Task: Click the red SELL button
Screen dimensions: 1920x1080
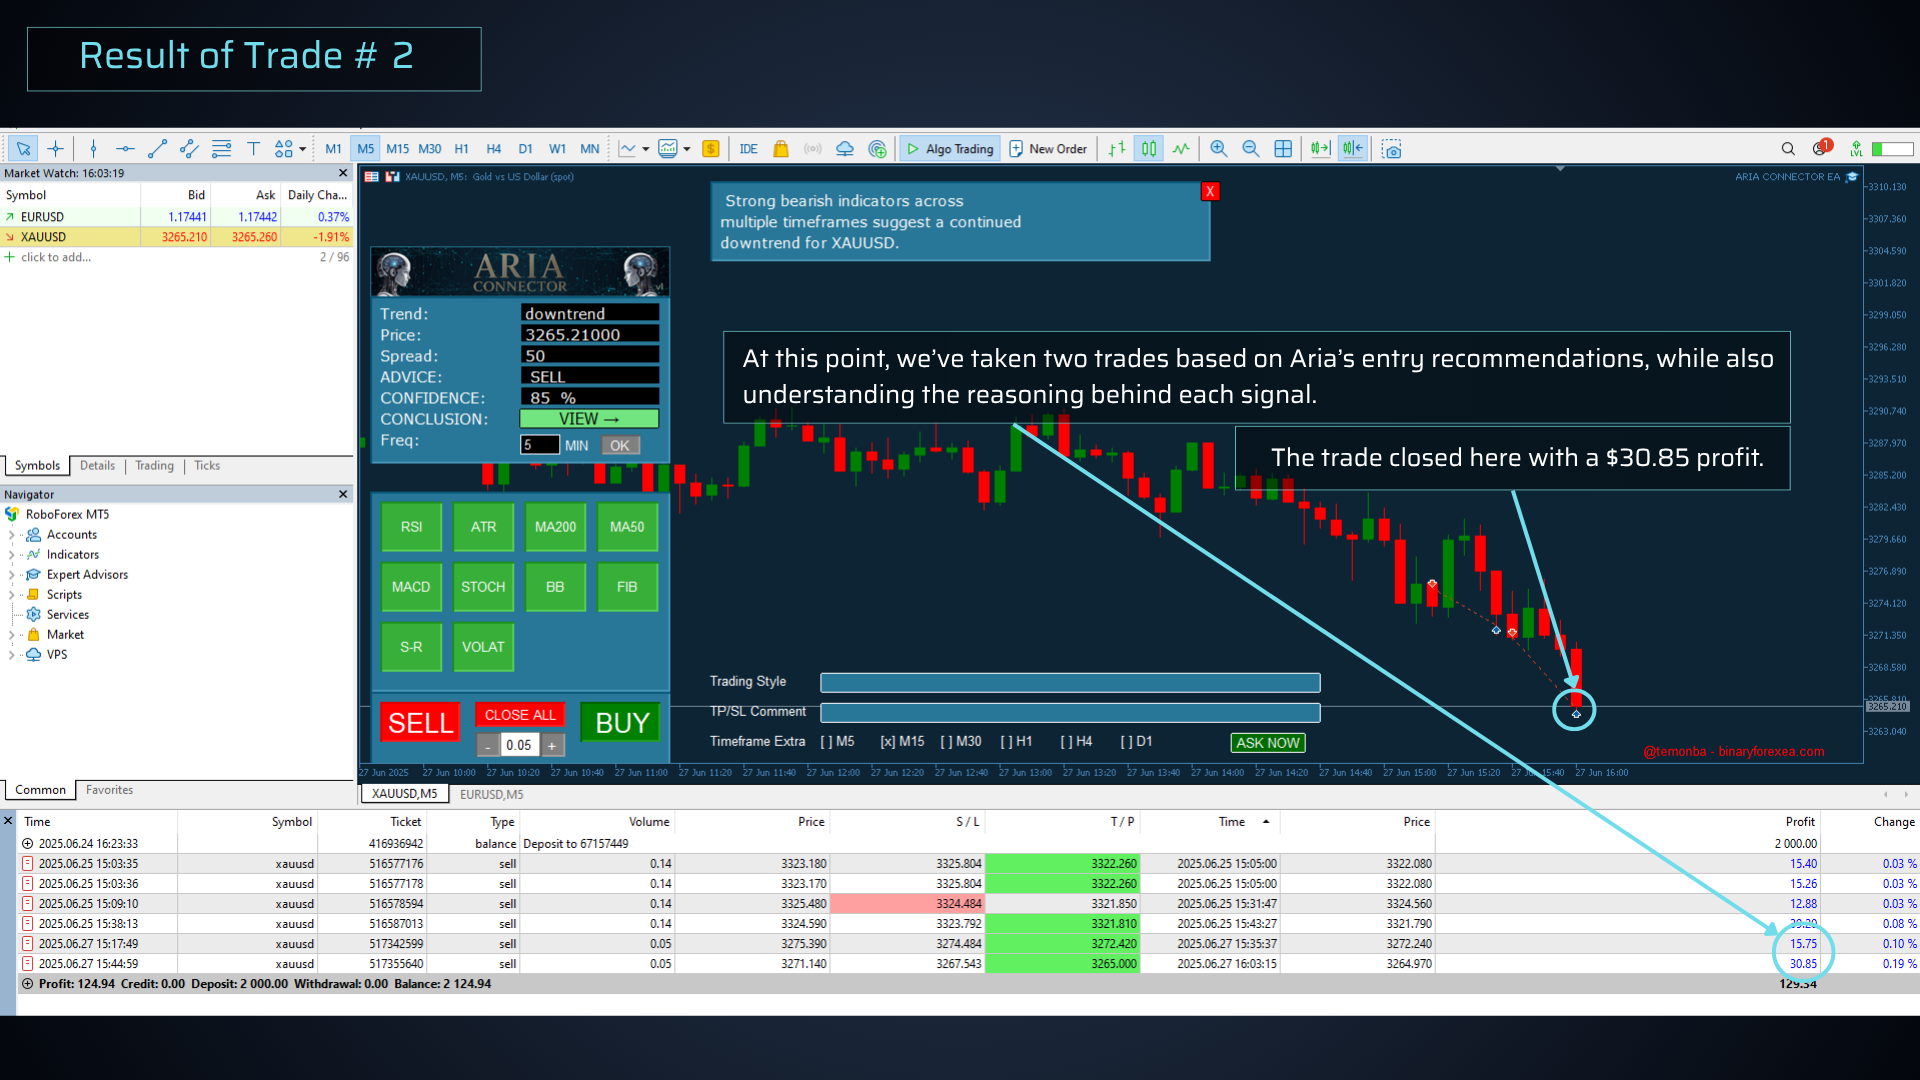Action: click(420, 723)
